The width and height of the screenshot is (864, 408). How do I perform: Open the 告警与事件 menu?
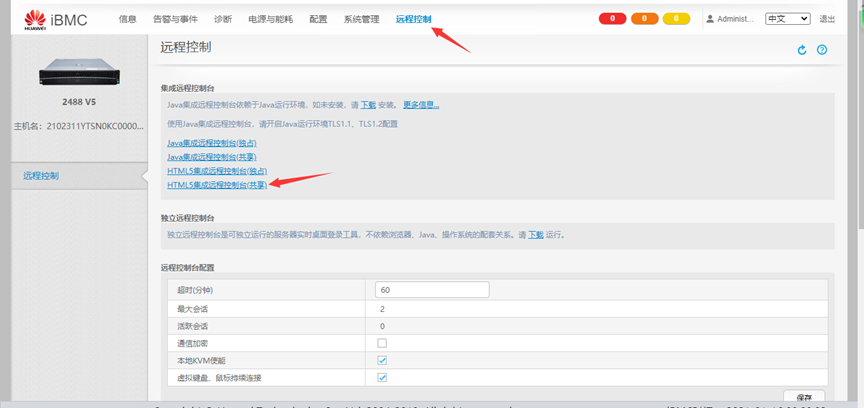point(175,19)
